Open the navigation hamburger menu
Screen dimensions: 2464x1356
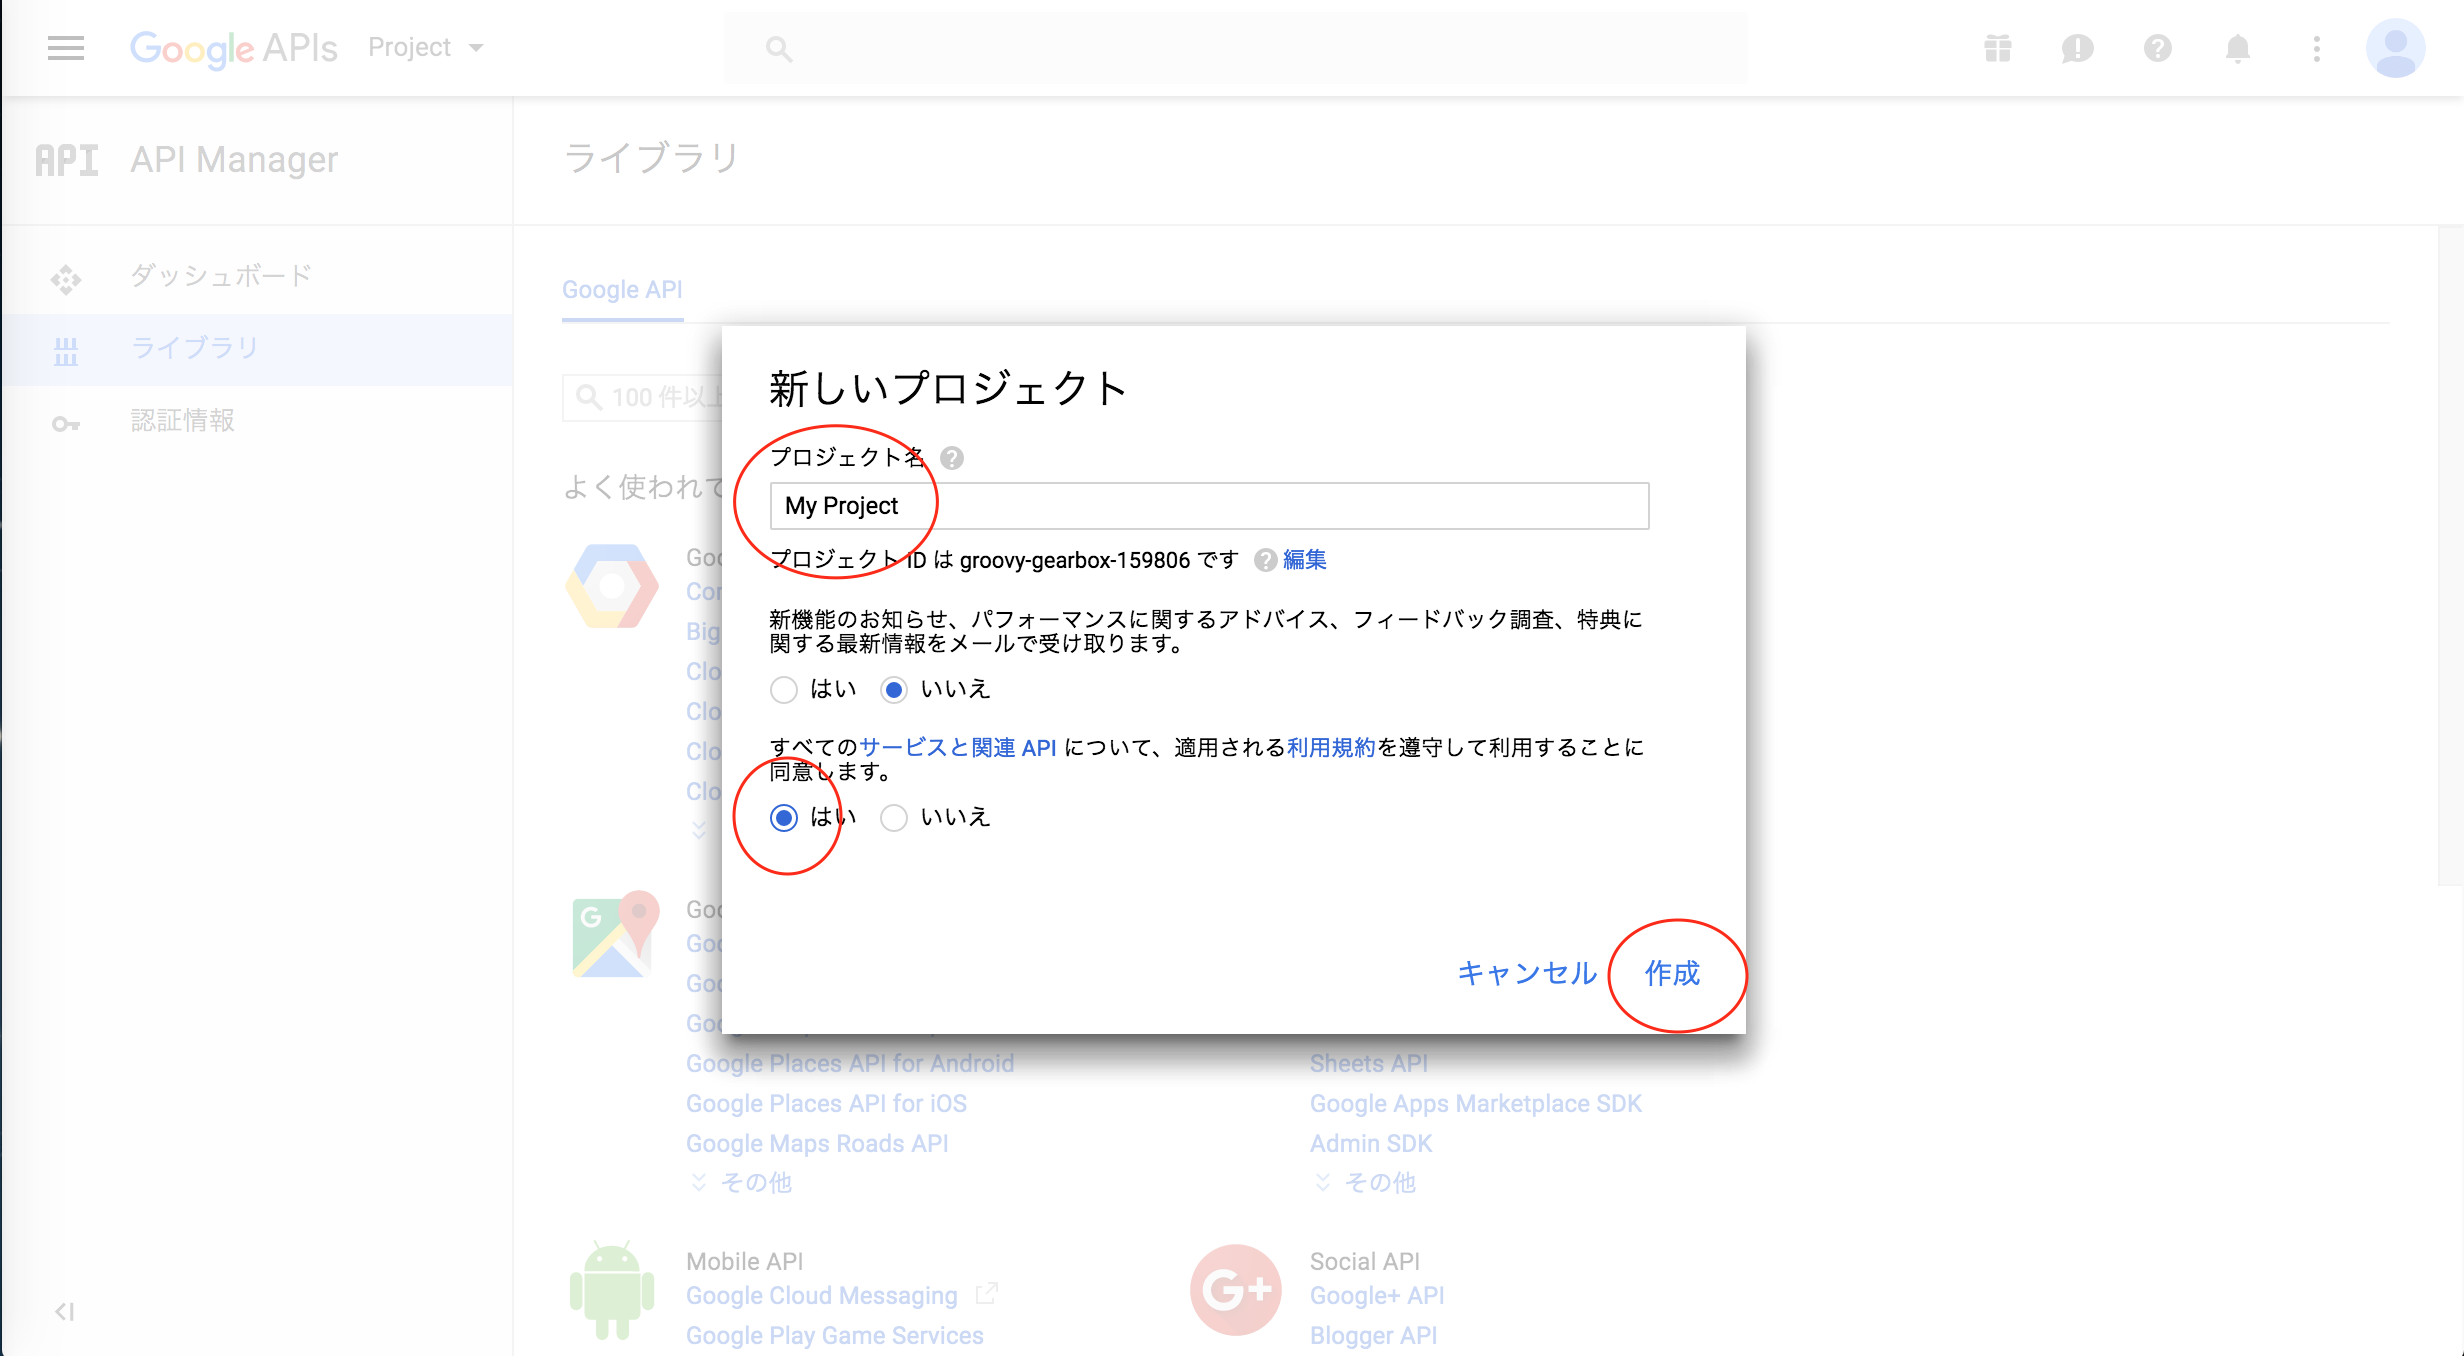point(65,48)
